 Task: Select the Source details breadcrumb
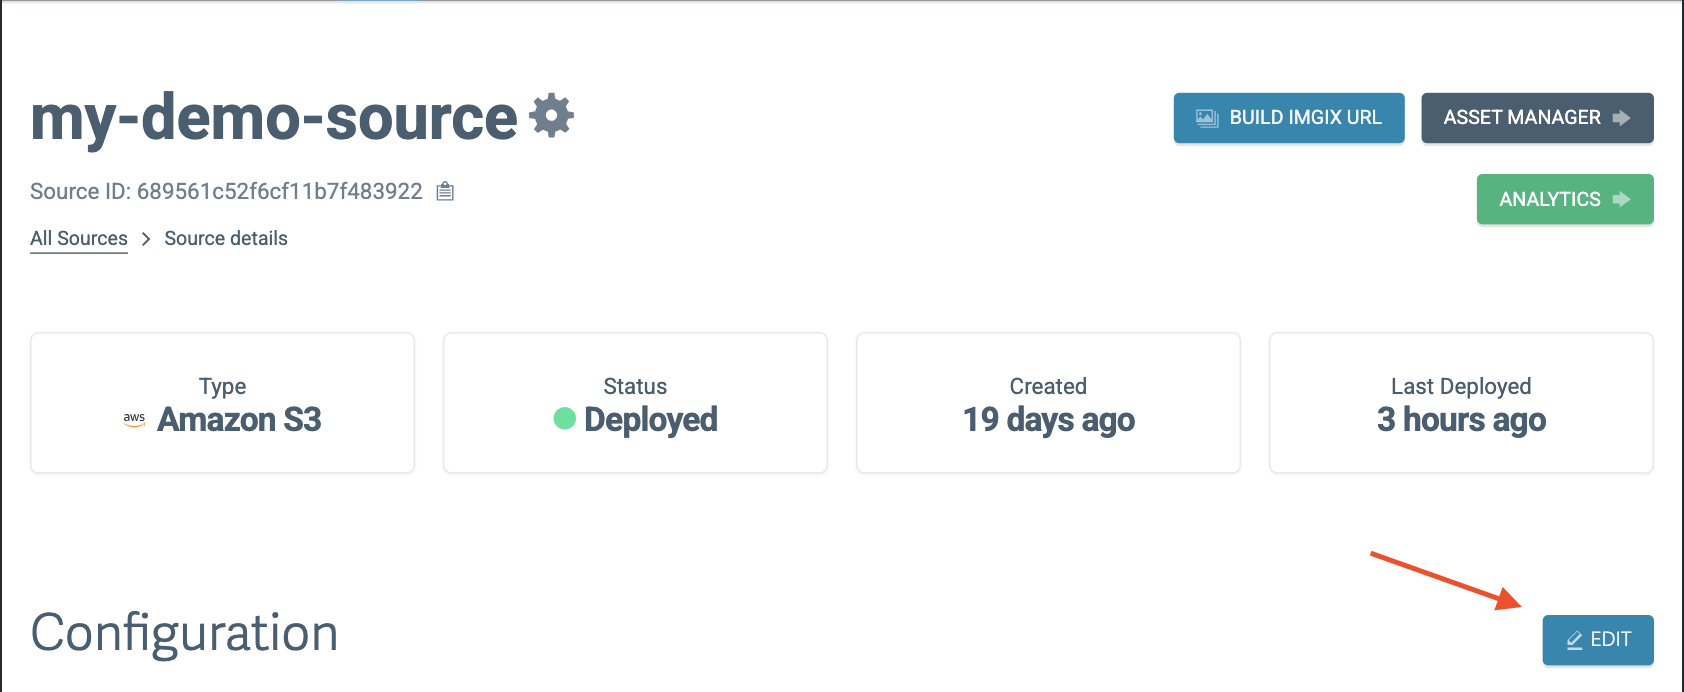(226, 239)
